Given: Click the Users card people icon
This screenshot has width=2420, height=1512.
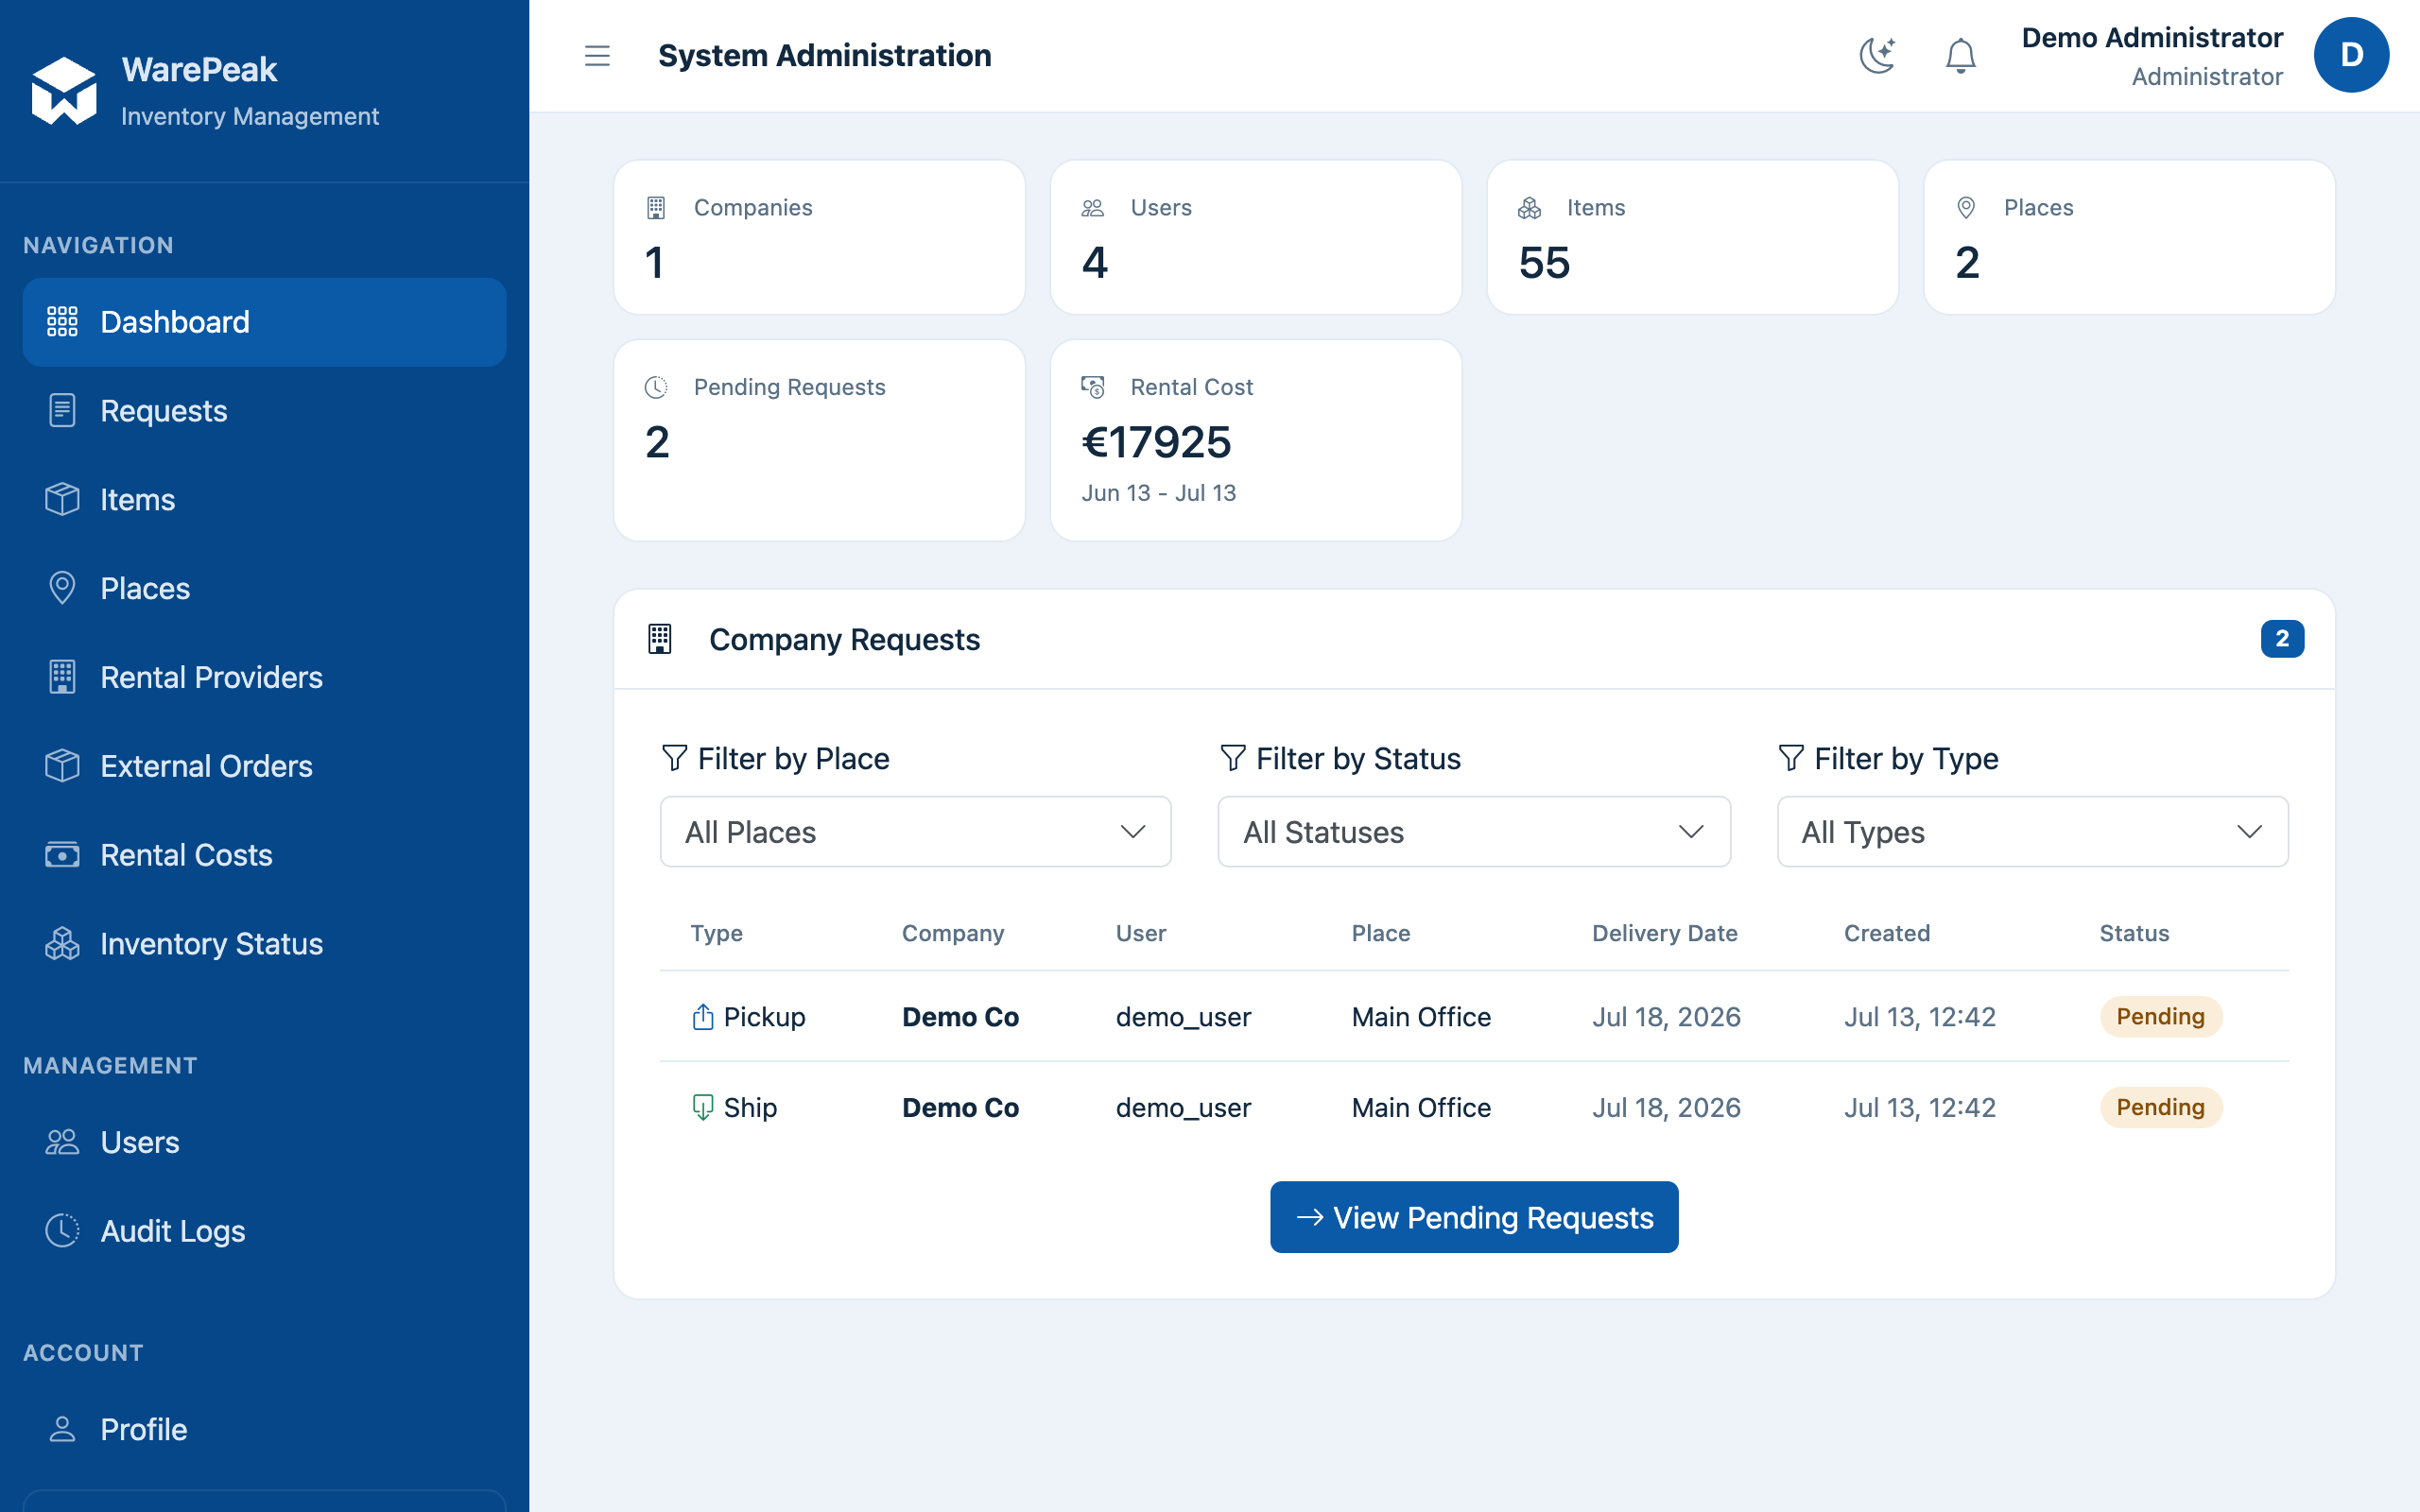Looking at the screenshot, I should click(x=1092, y=208).
